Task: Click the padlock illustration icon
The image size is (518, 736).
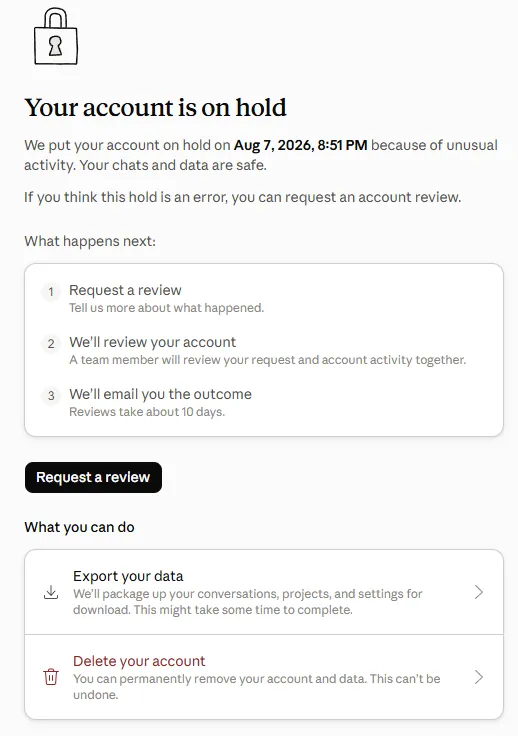Action: click(x=56, y=36)
